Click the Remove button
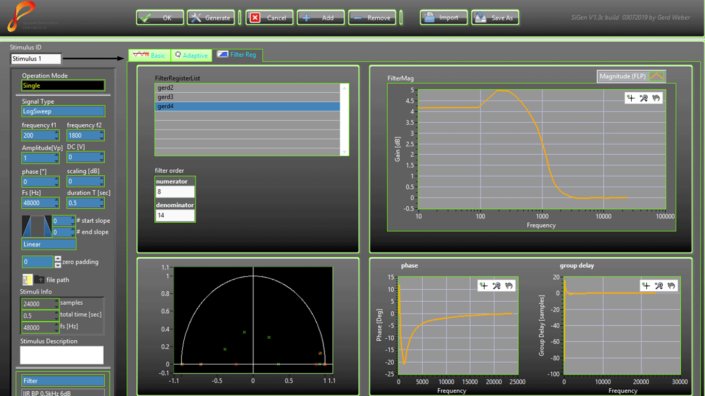The height and width of the screenshot is (396, 705). click(372, 18)
